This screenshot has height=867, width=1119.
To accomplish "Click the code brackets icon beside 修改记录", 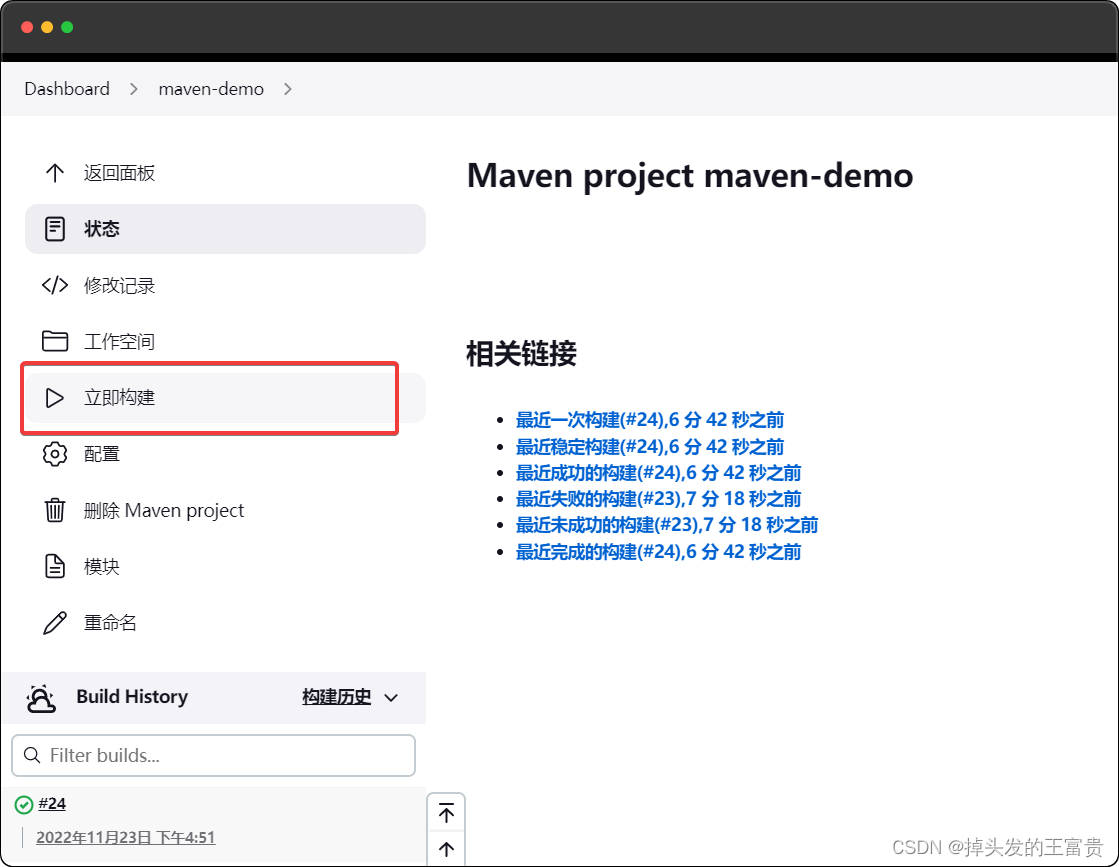I will (55, 285).
